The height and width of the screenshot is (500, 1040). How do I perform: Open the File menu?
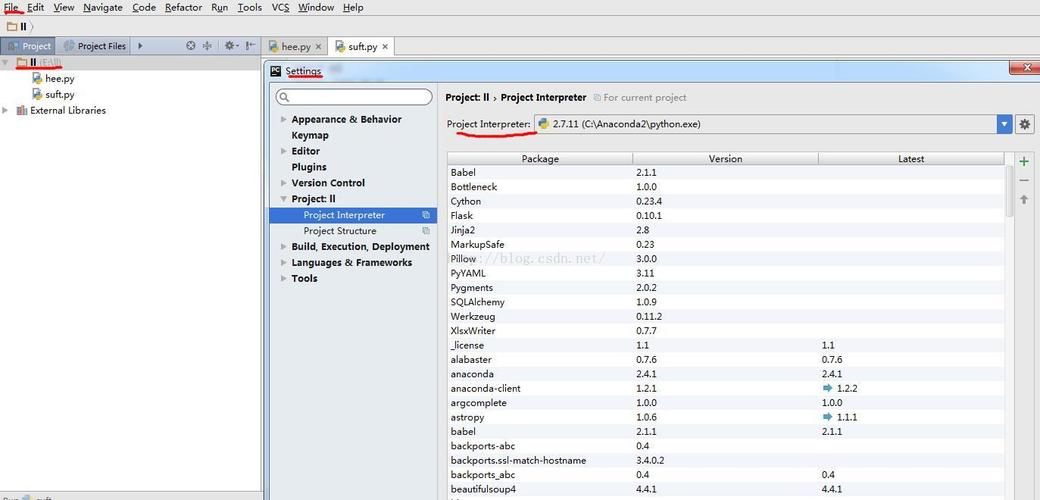tap(11, 7)
